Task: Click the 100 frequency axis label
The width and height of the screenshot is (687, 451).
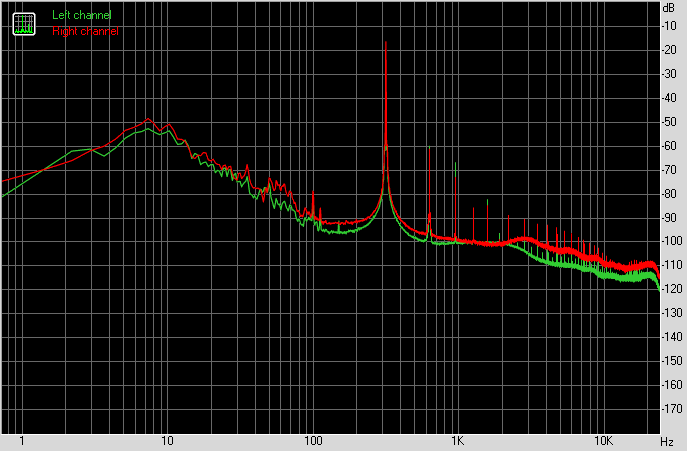Action: pyautogui.click(x=313, y=441)
